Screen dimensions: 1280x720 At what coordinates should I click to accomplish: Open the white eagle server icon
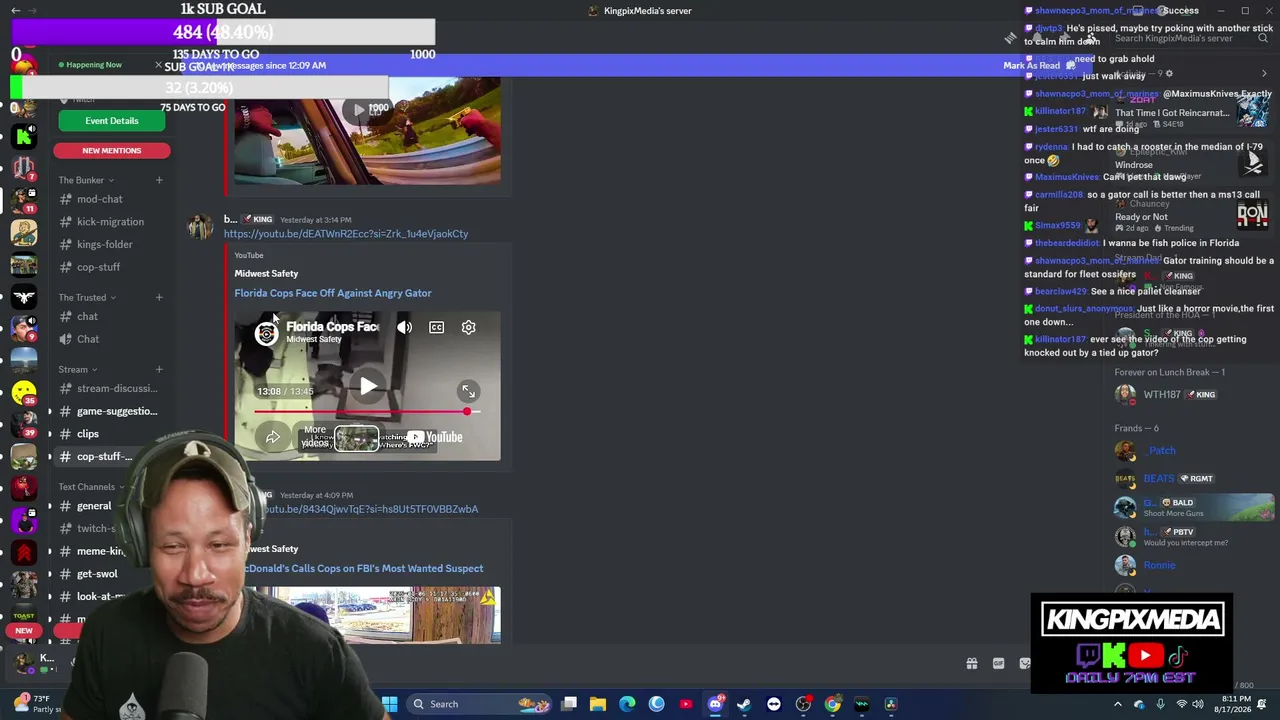24,297
